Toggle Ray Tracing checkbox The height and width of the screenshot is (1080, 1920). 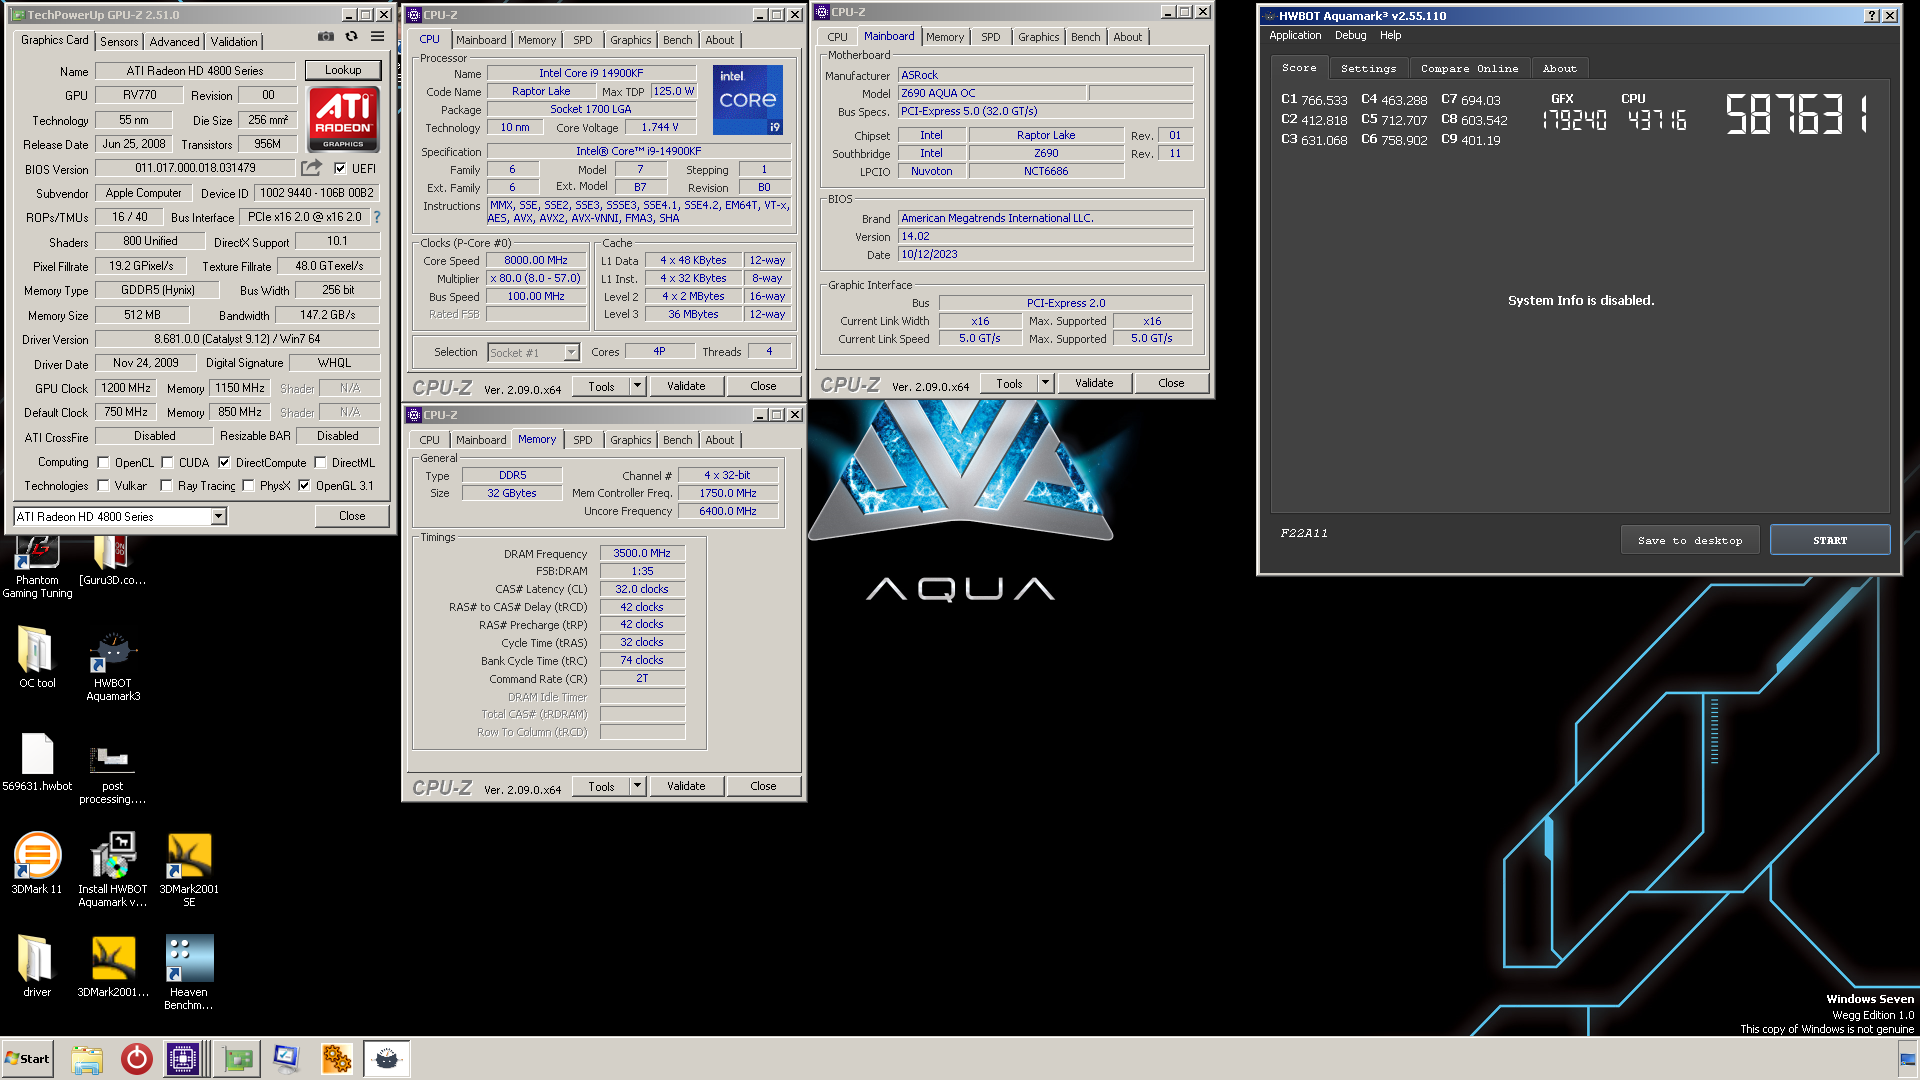166,486
